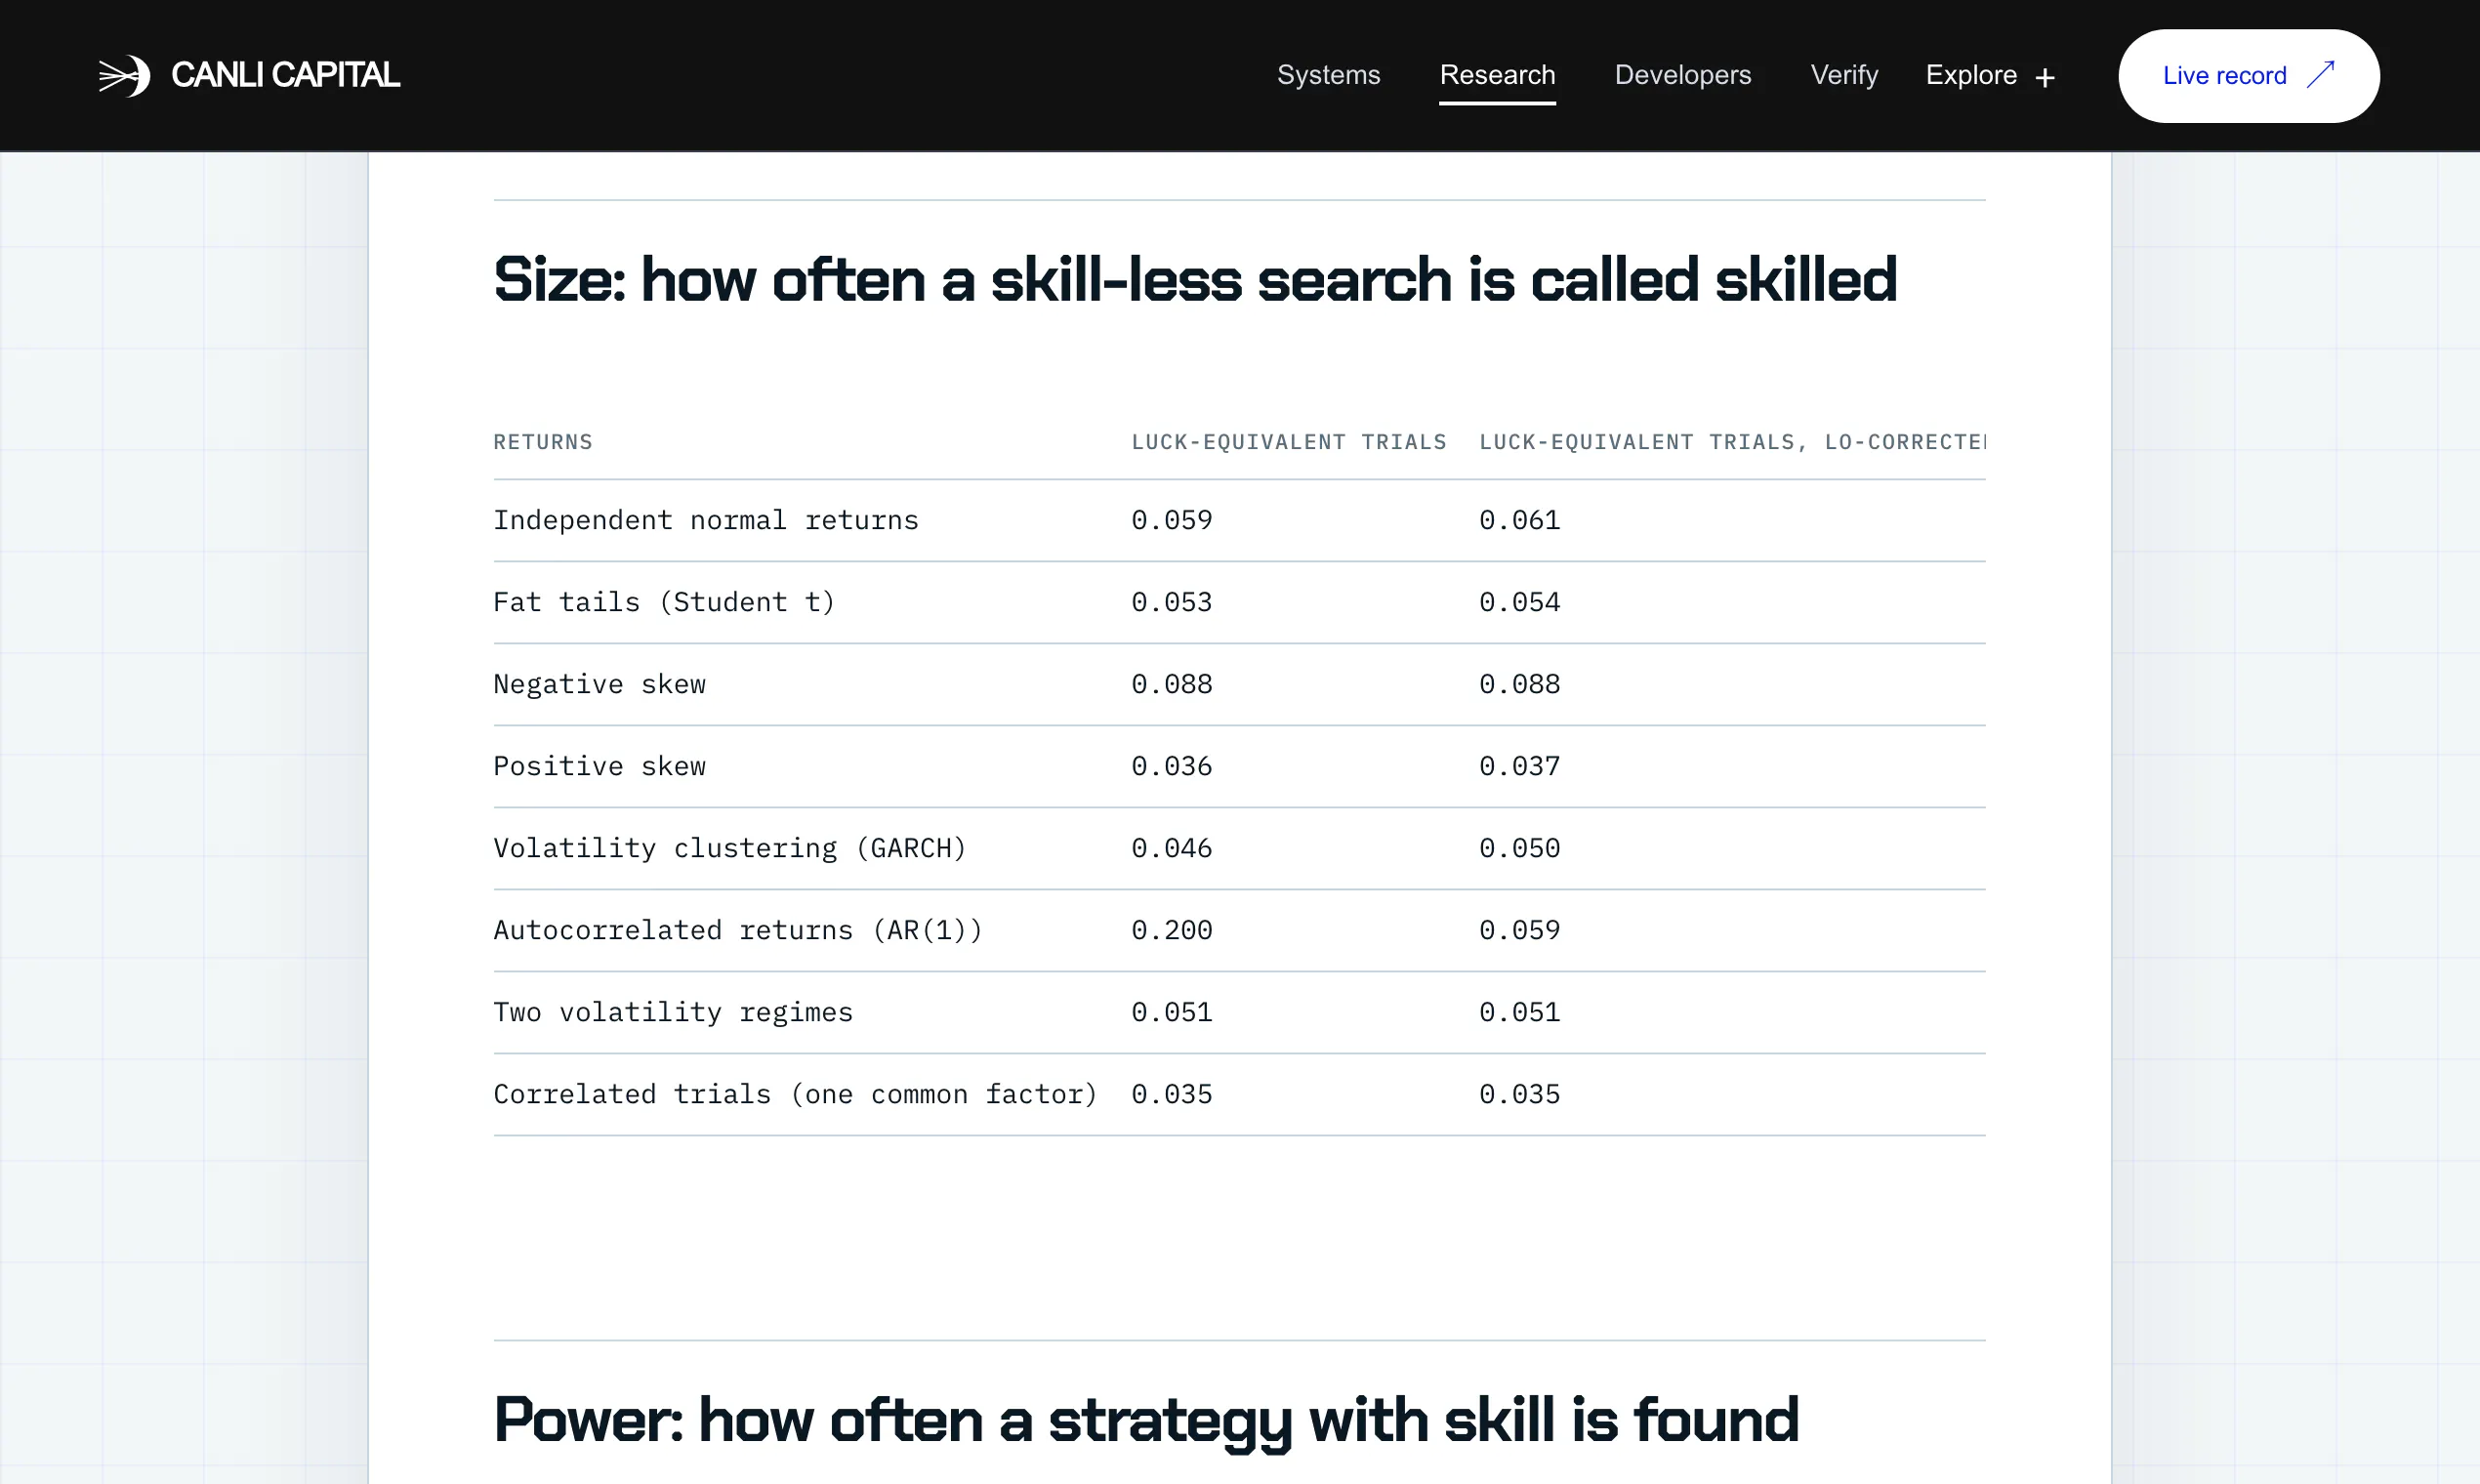Click the 0.037 value in Positive skew row
Viewport: 2480px width, 1484px height.
(x=1519, y=766)
